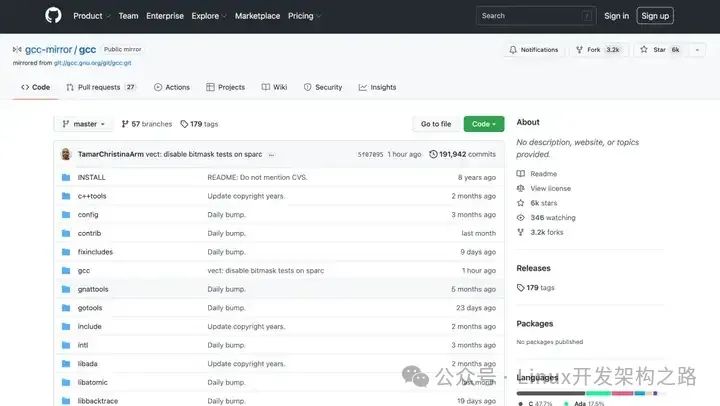The image size is (720, 406).
Task: Open the GitHub logo homepage
Action: pos(53,16)
